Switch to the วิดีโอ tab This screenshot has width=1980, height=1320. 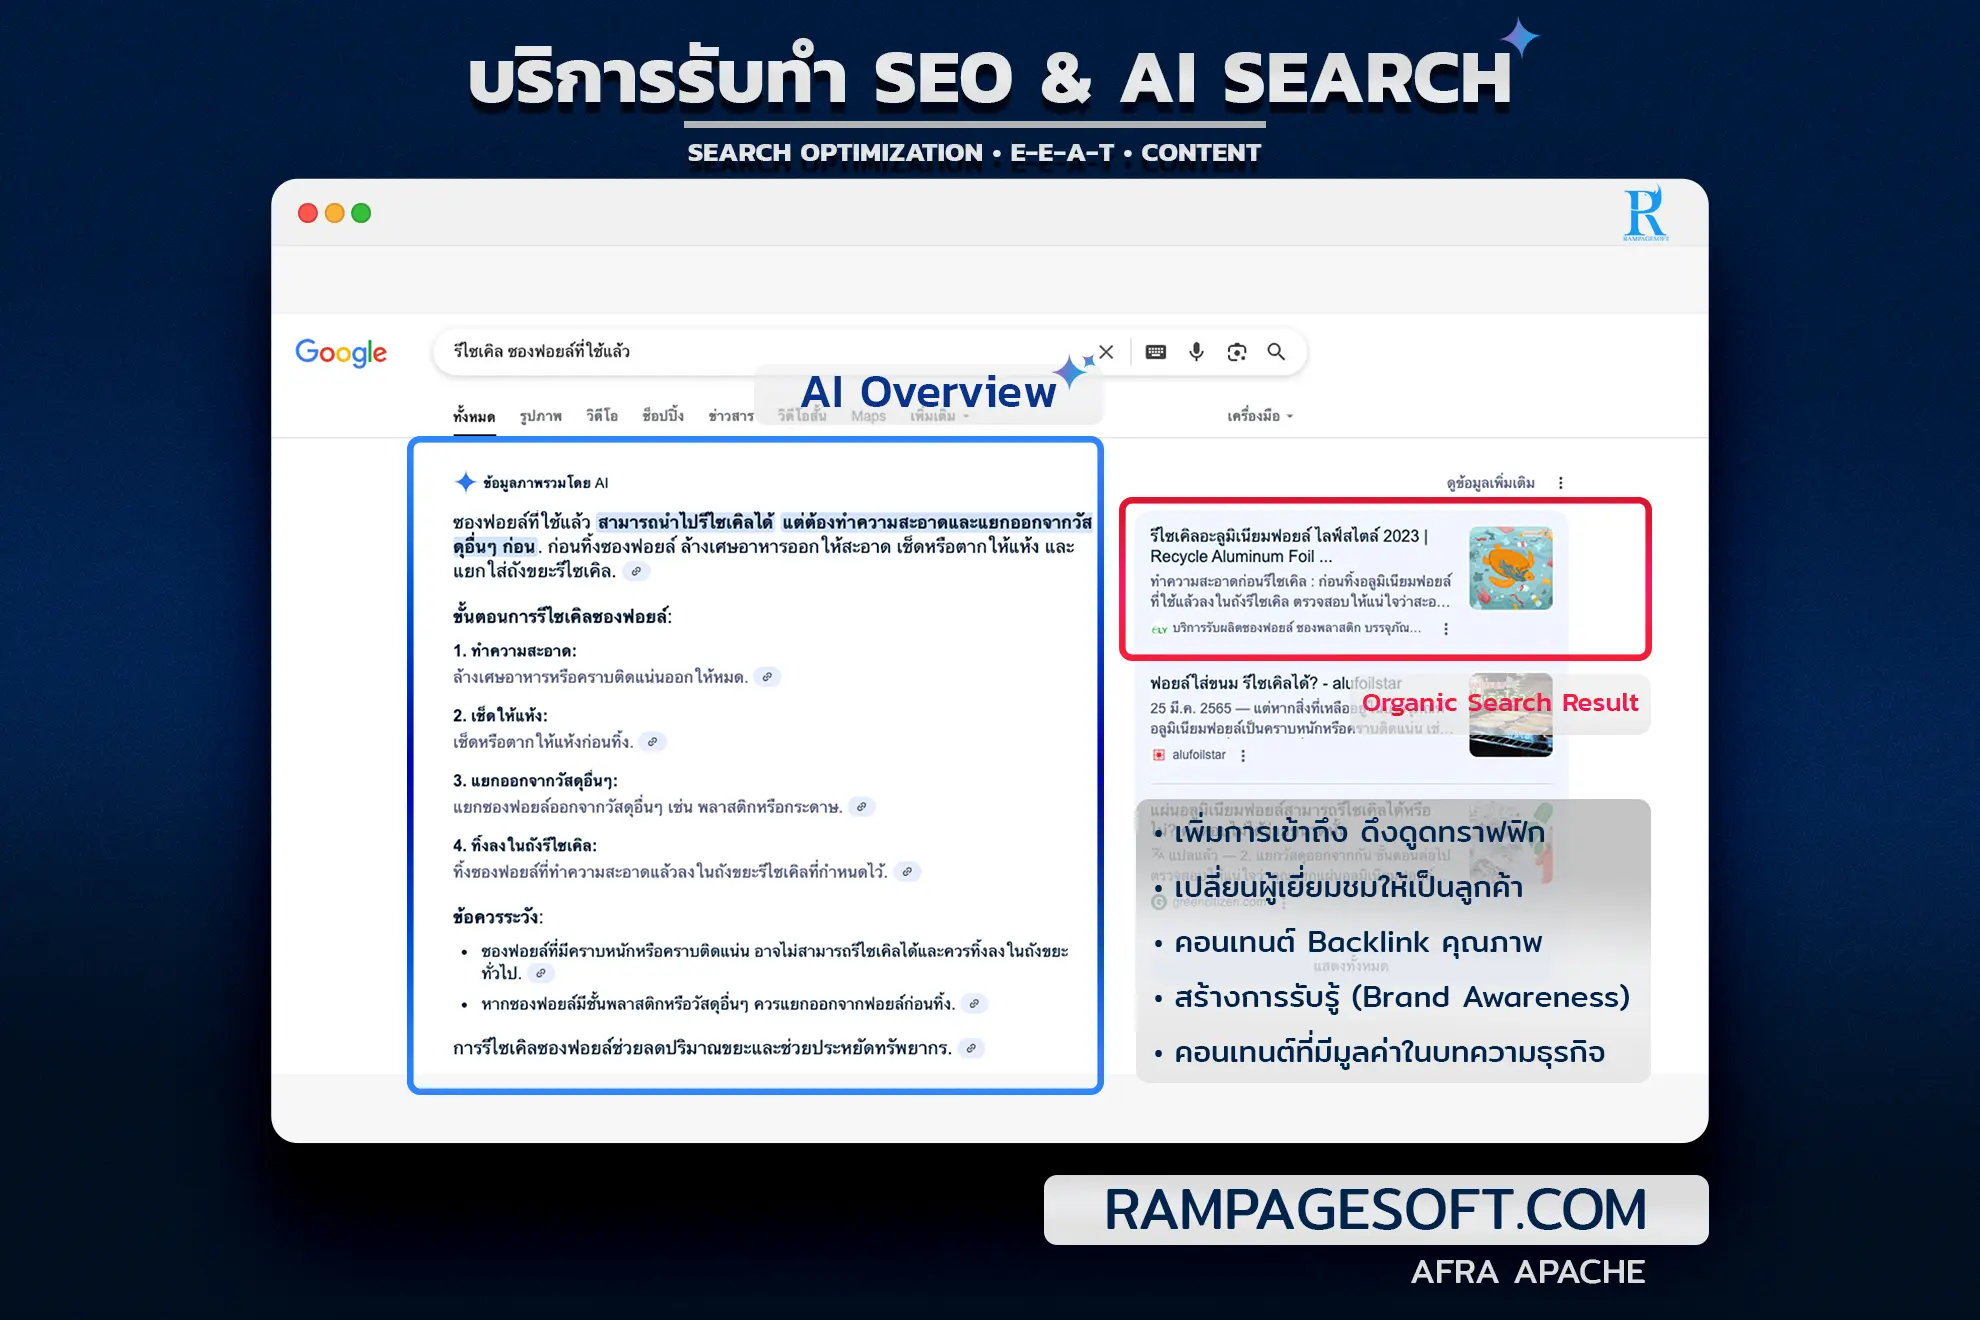point(602,416)
